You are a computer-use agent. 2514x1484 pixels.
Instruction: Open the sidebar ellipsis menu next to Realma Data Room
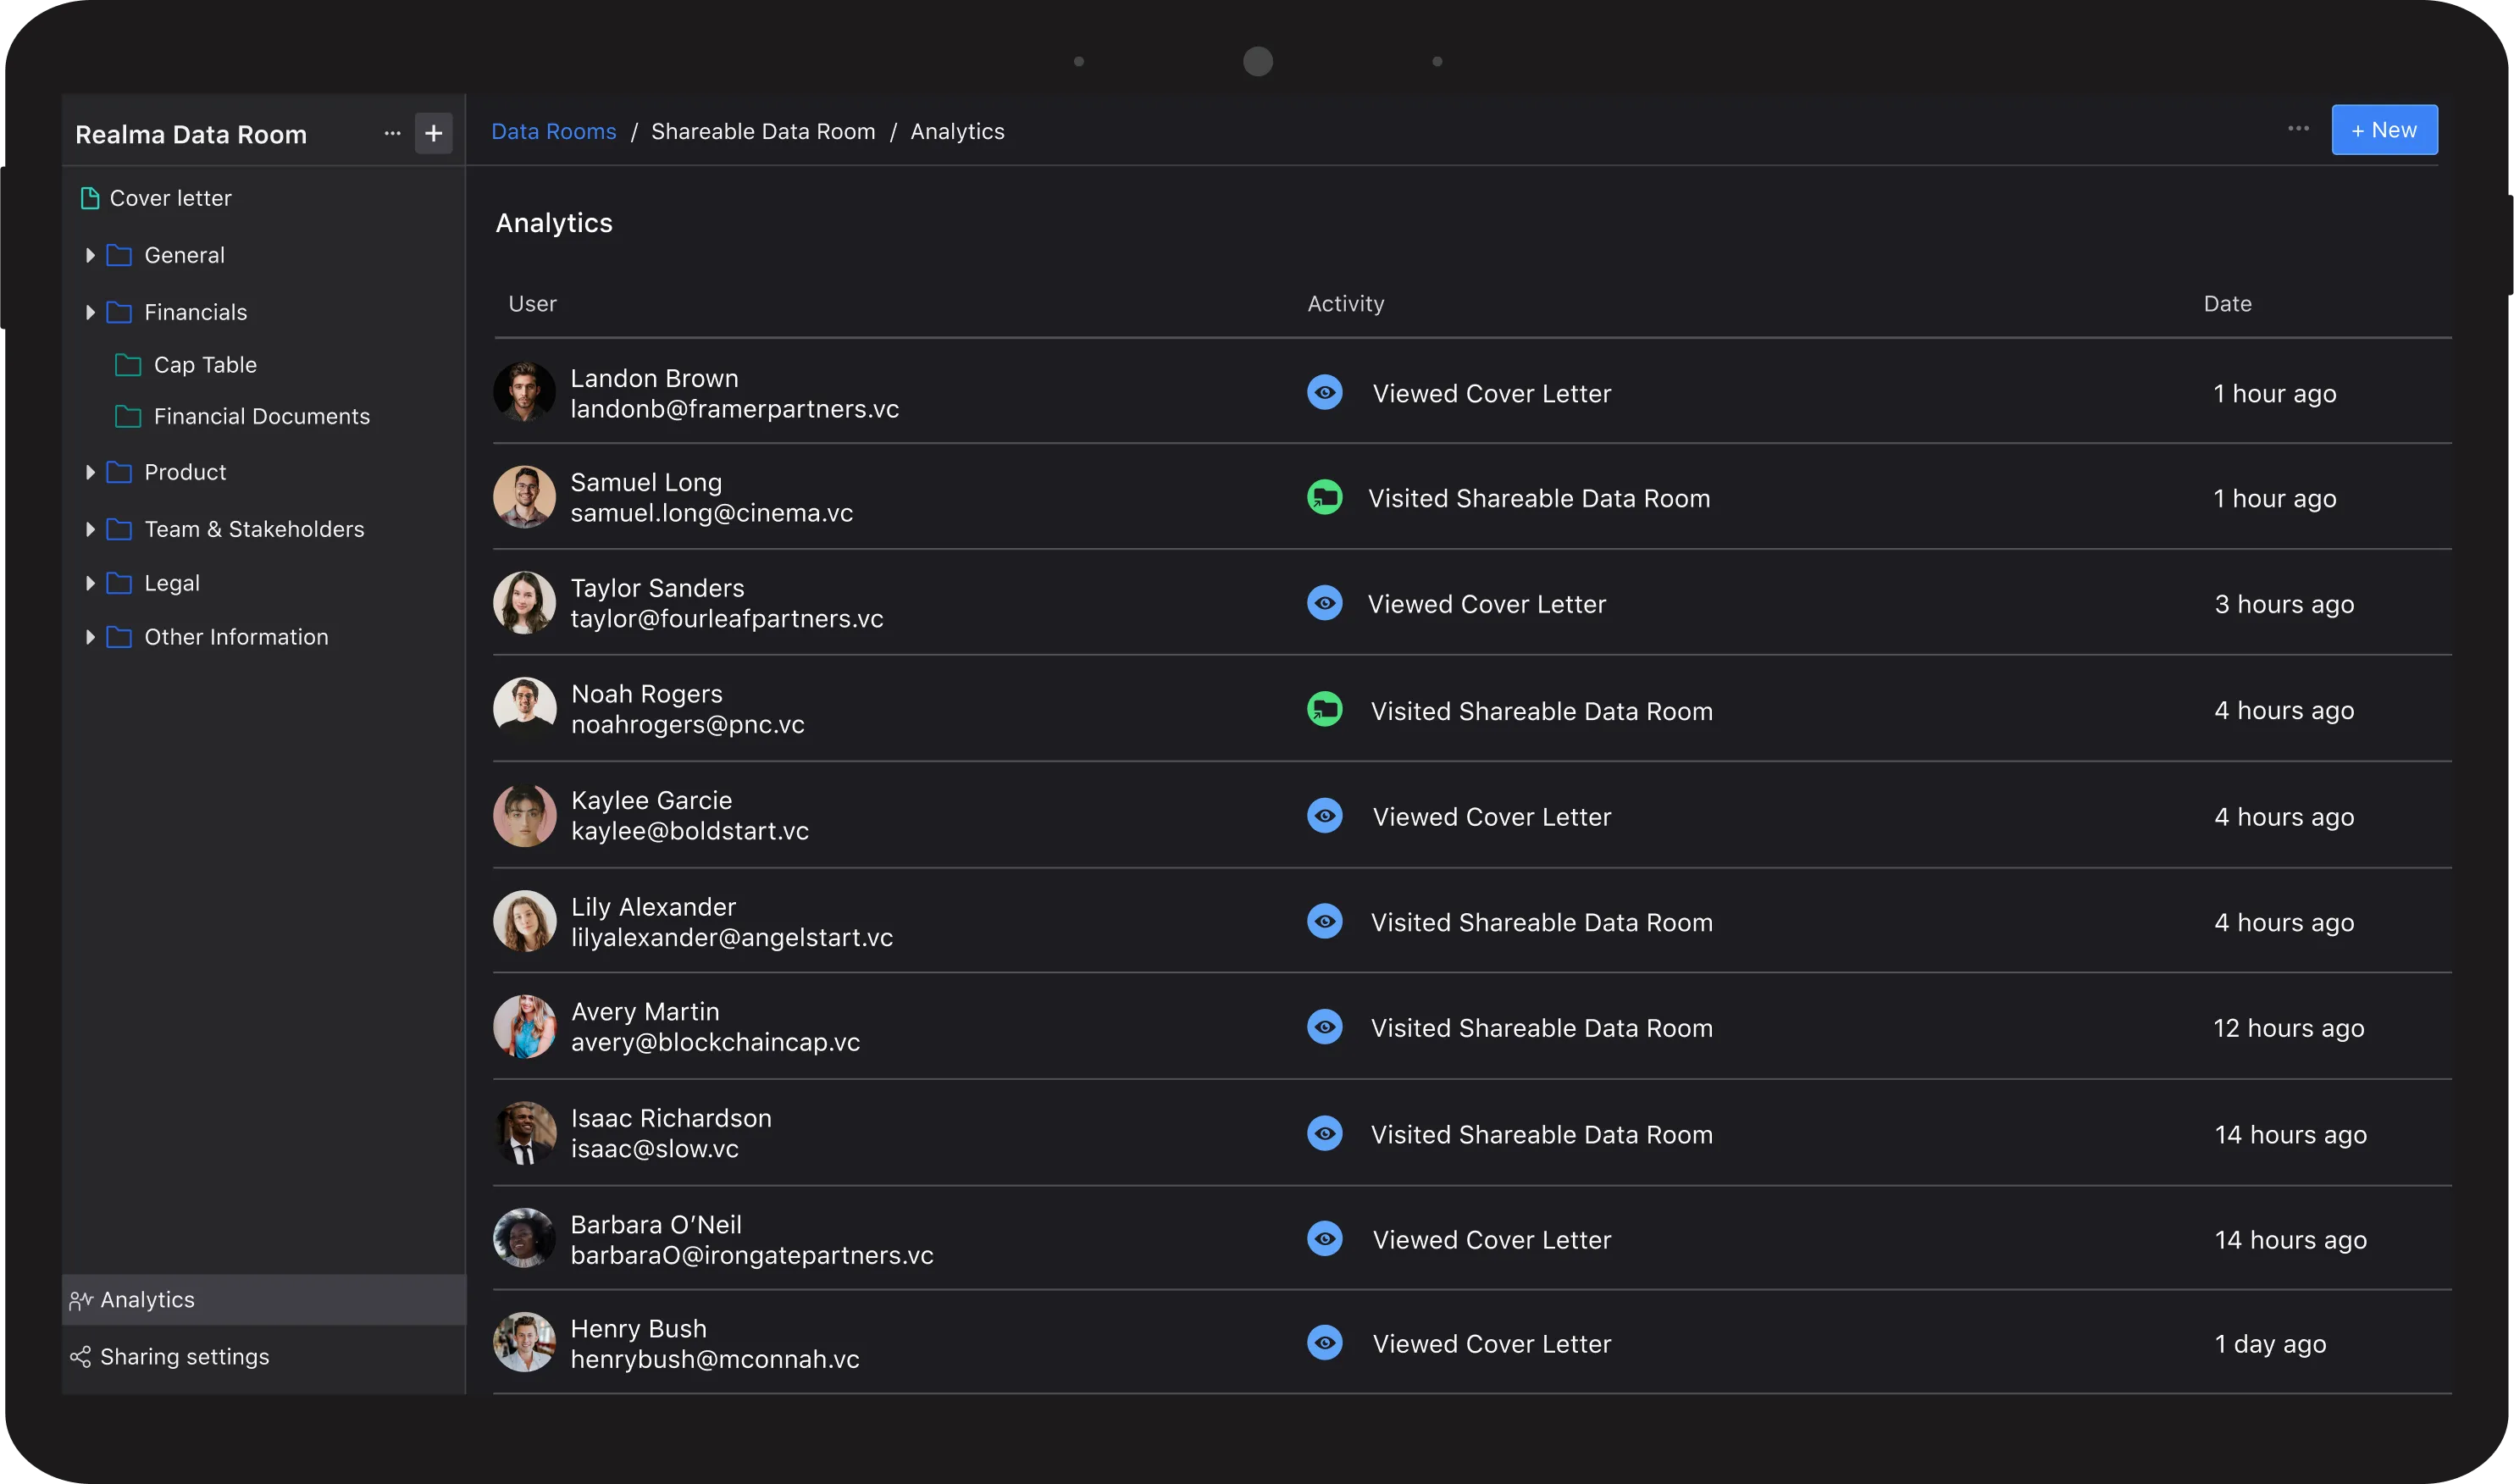pos(392,133)
